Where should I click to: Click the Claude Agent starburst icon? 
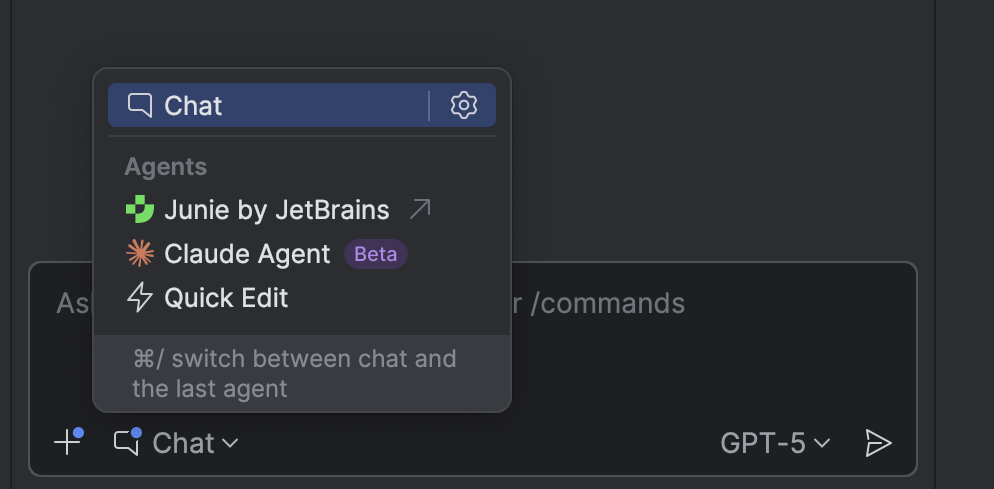[x=140, y=254]
